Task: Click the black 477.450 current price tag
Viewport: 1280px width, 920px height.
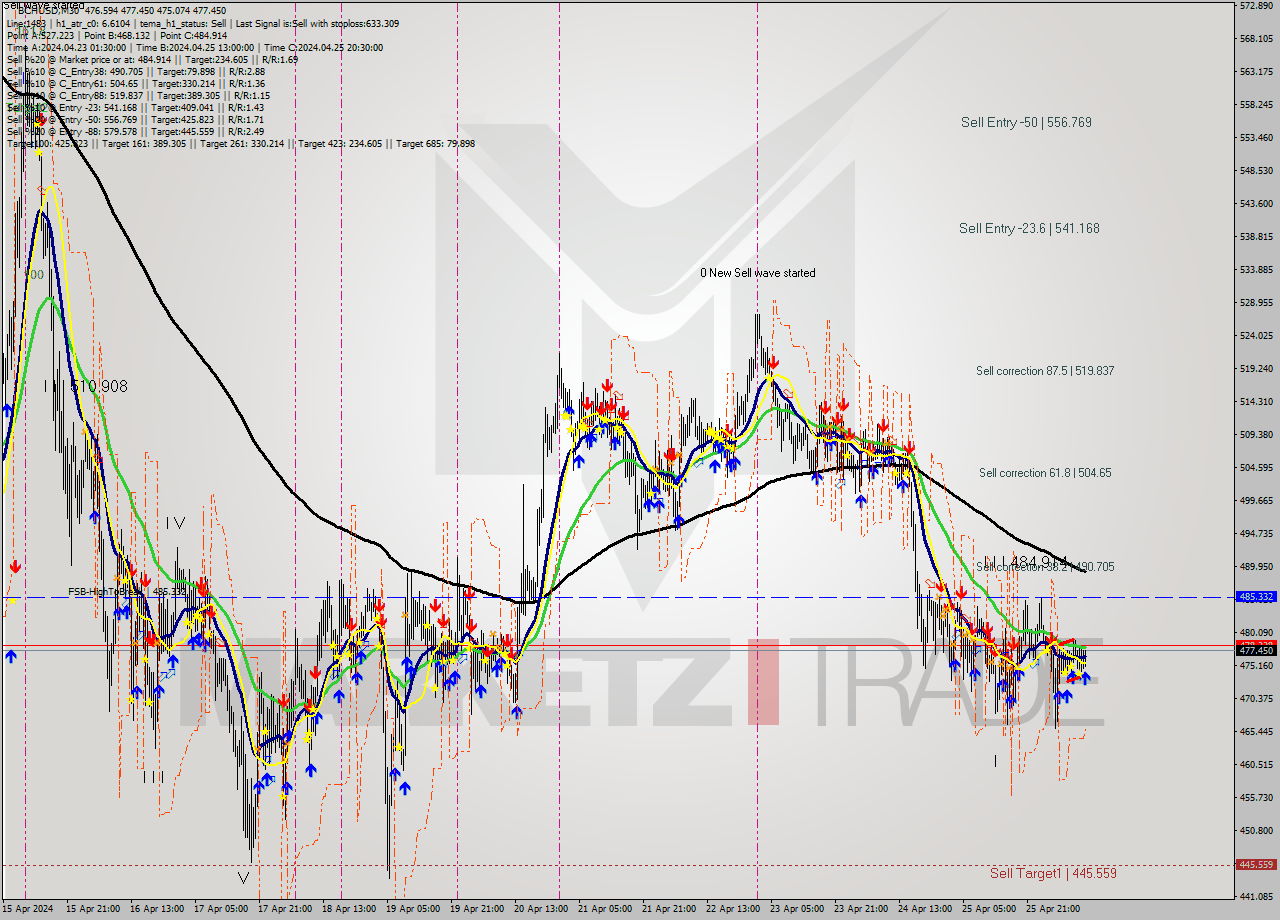Action: pyautogui.click(x=1256, y=651)
